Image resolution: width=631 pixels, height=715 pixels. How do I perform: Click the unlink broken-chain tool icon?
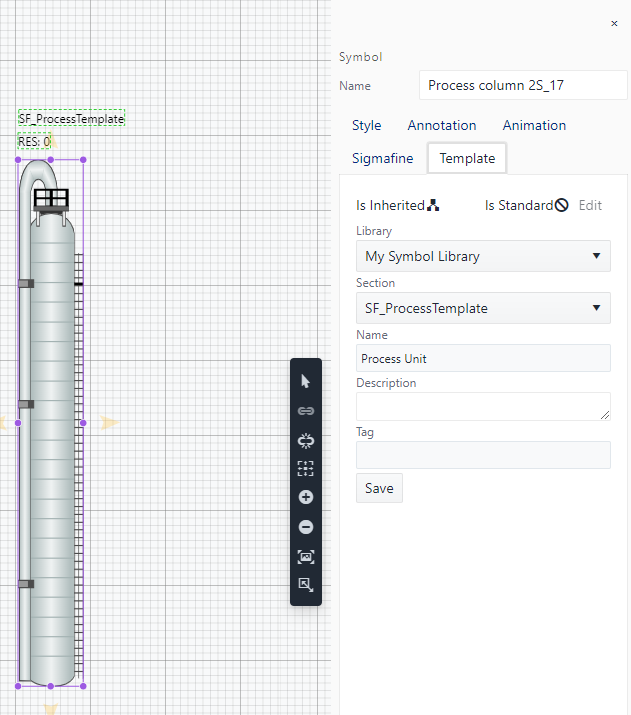pos(306,439)
